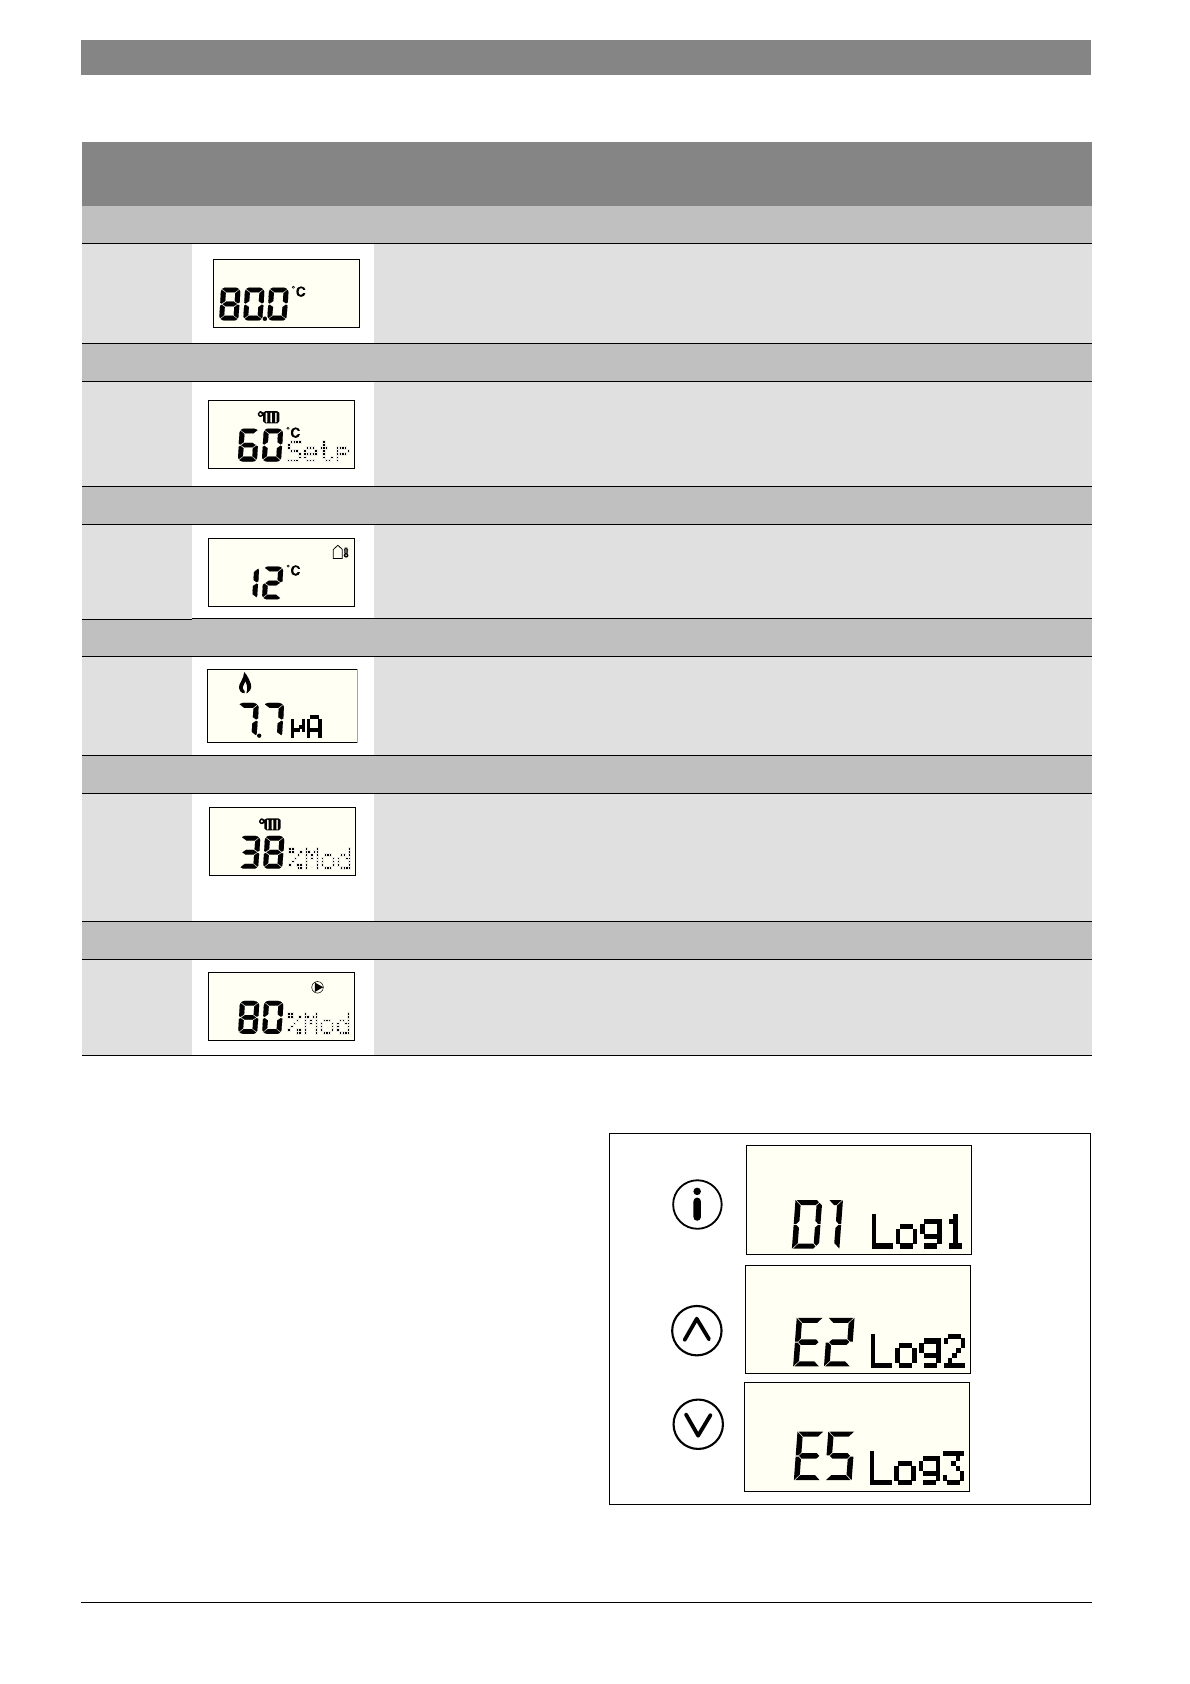Select the 80.0 °C display image
The height and width of the screenshot is (1684, 1190).
point(286,293)
